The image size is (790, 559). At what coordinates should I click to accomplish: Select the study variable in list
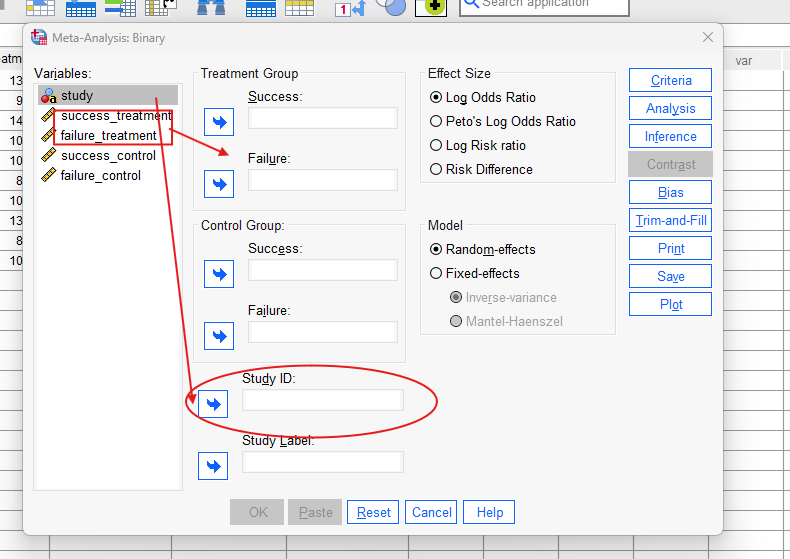pos(77,96)
